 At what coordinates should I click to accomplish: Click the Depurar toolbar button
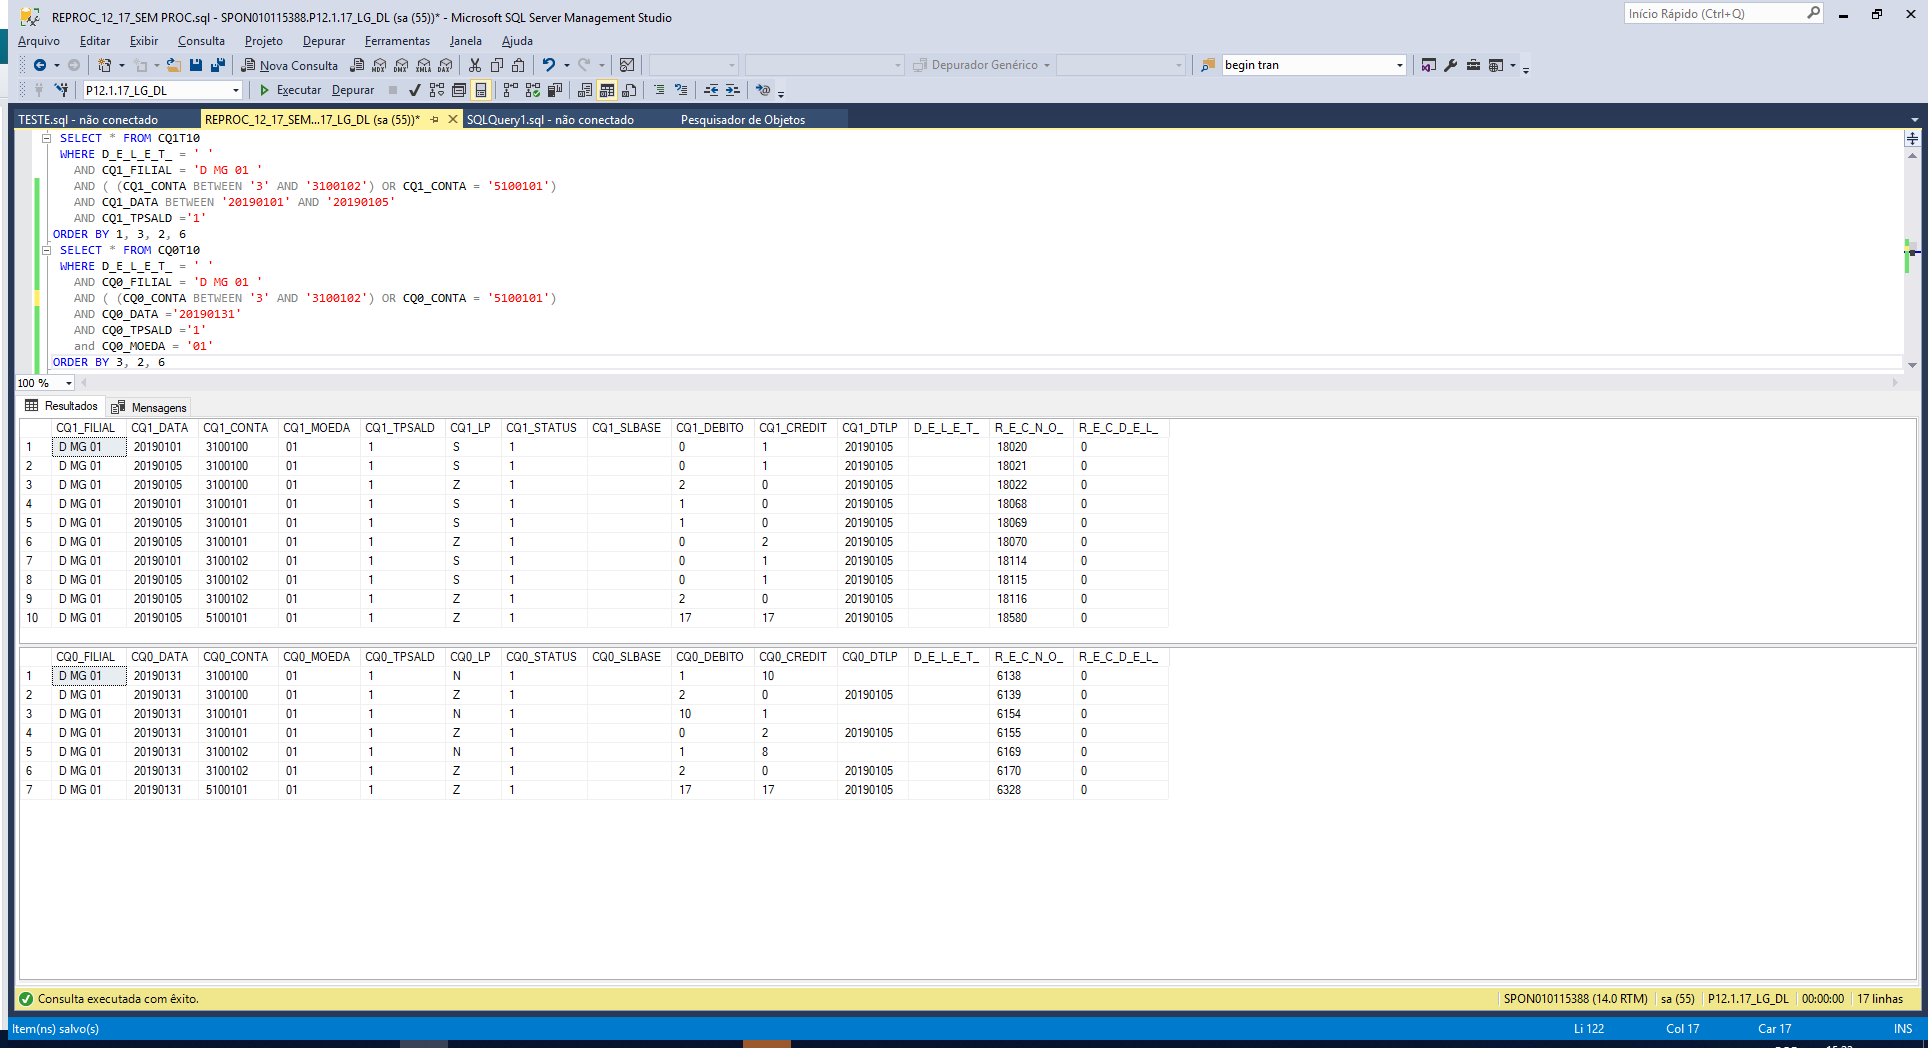[x=353, y=90]
